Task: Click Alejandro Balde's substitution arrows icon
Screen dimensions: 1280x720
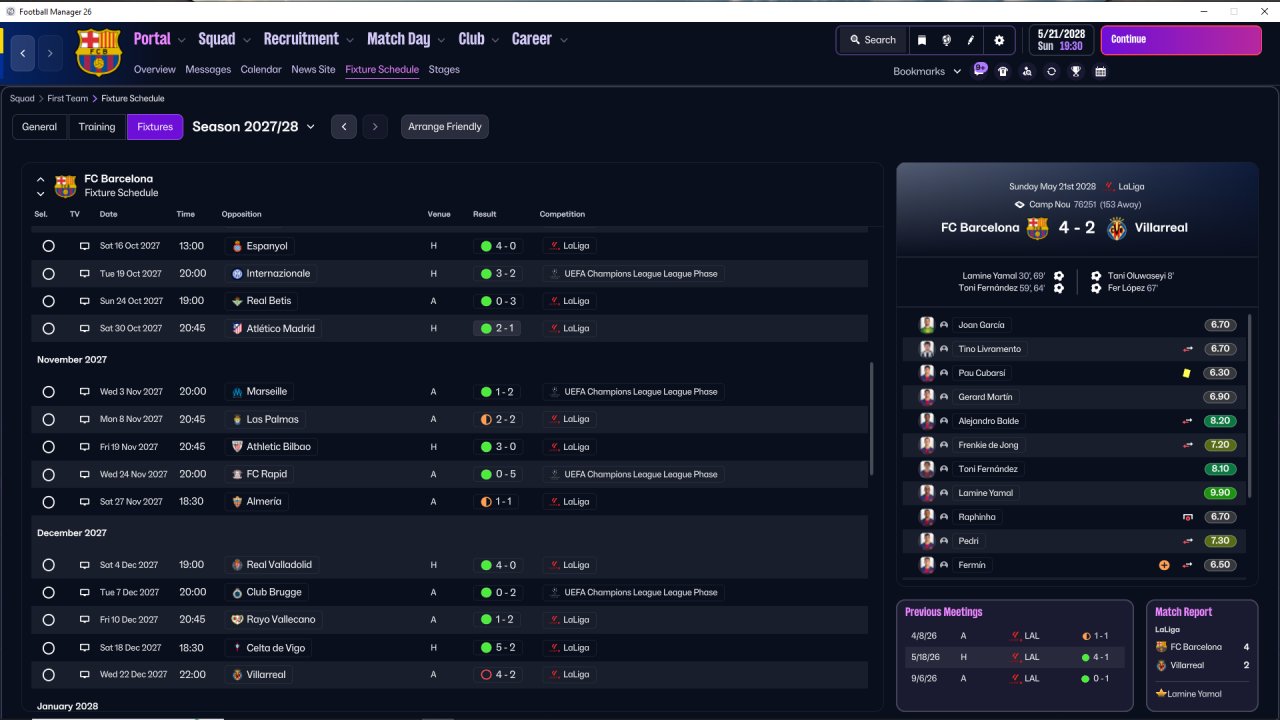Action: coord(1188,421)
